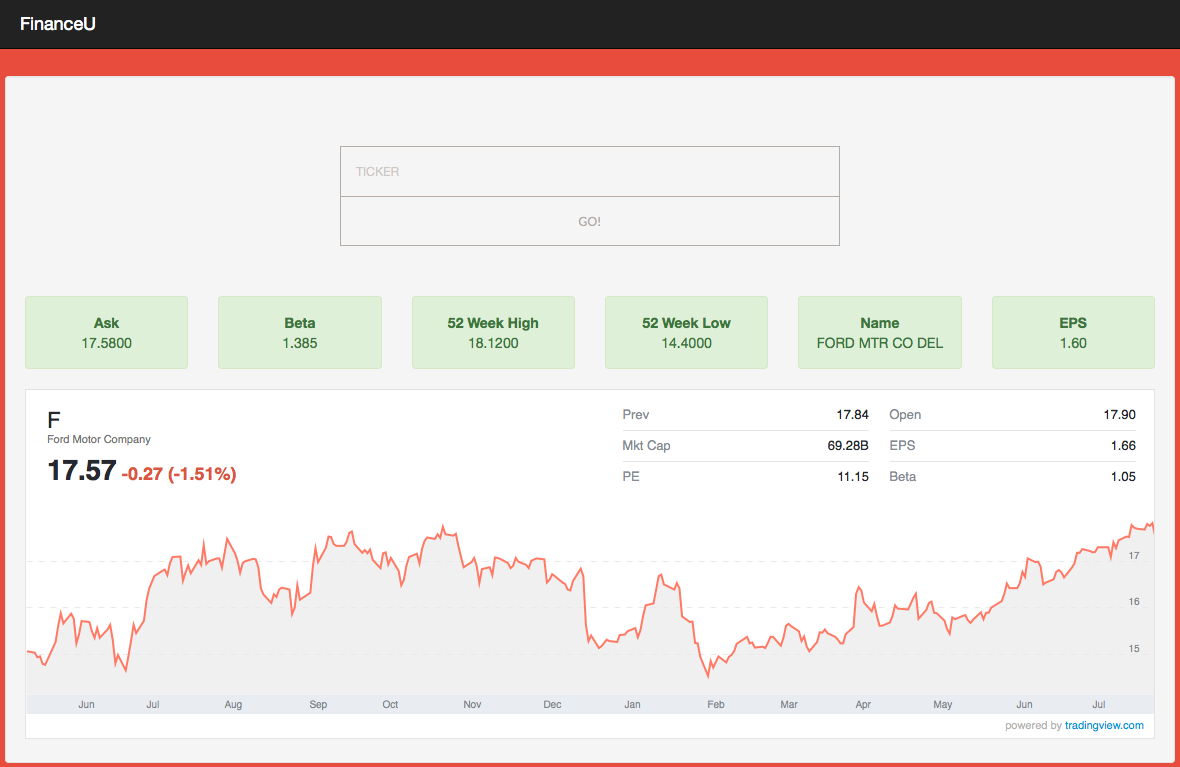Open the FinanceU home brand link
This screenshot has width=1180, height=767.
[x=57, y=24]
